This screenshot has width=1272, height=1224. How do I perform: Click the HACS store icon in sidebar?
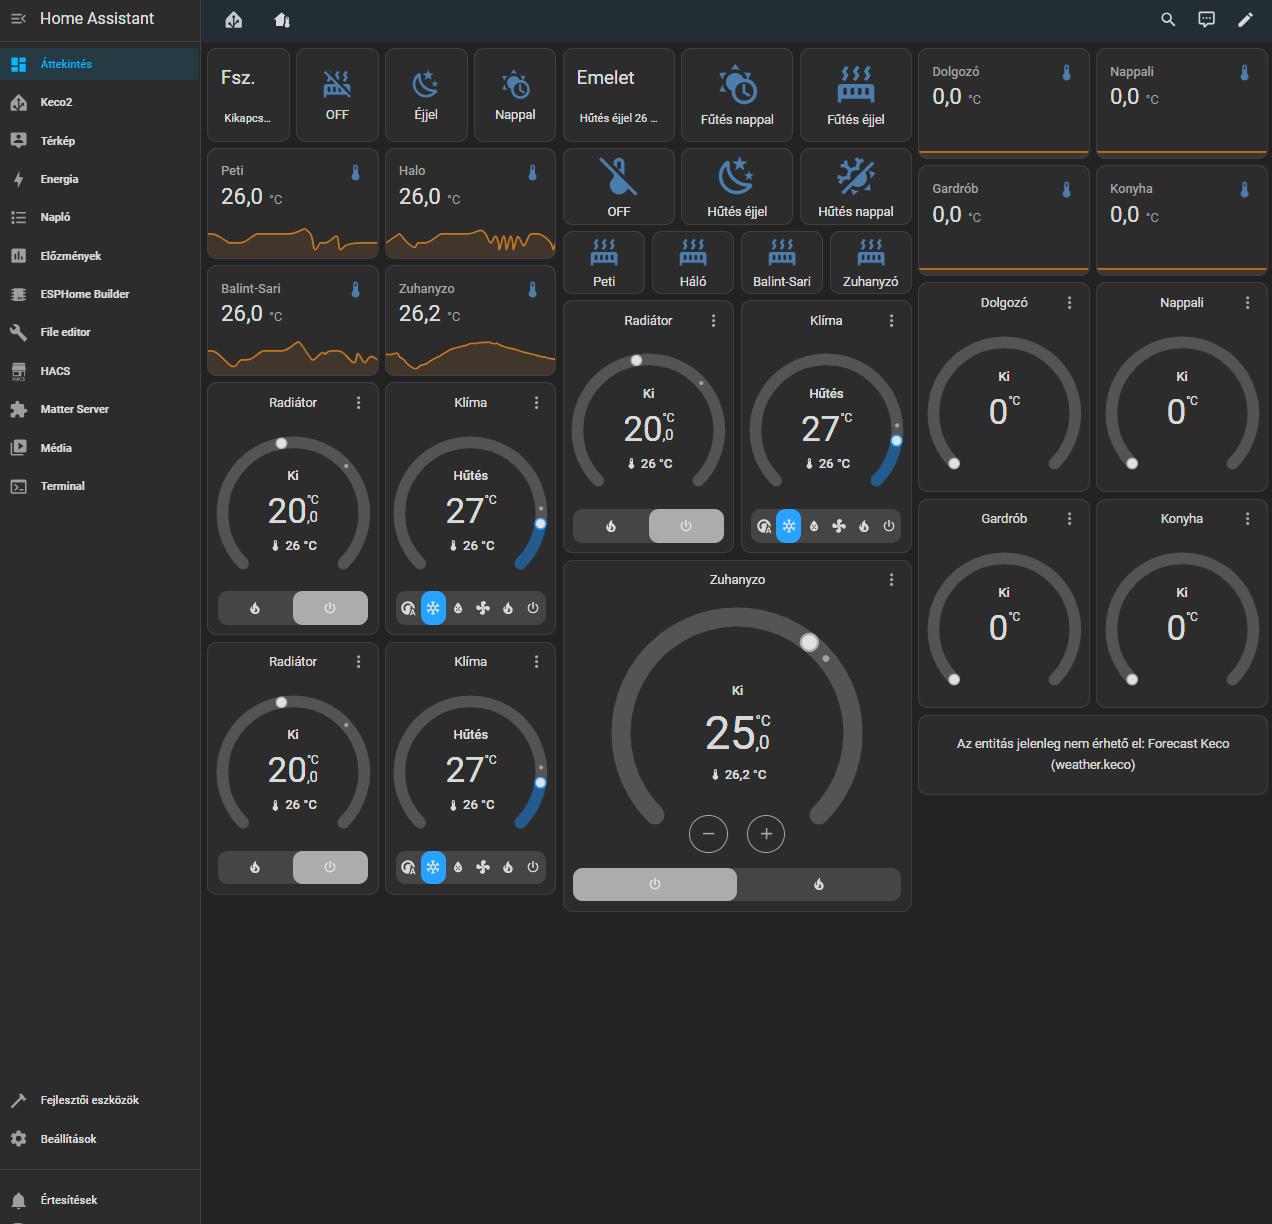pyautogui.click(x=18, y=371)
